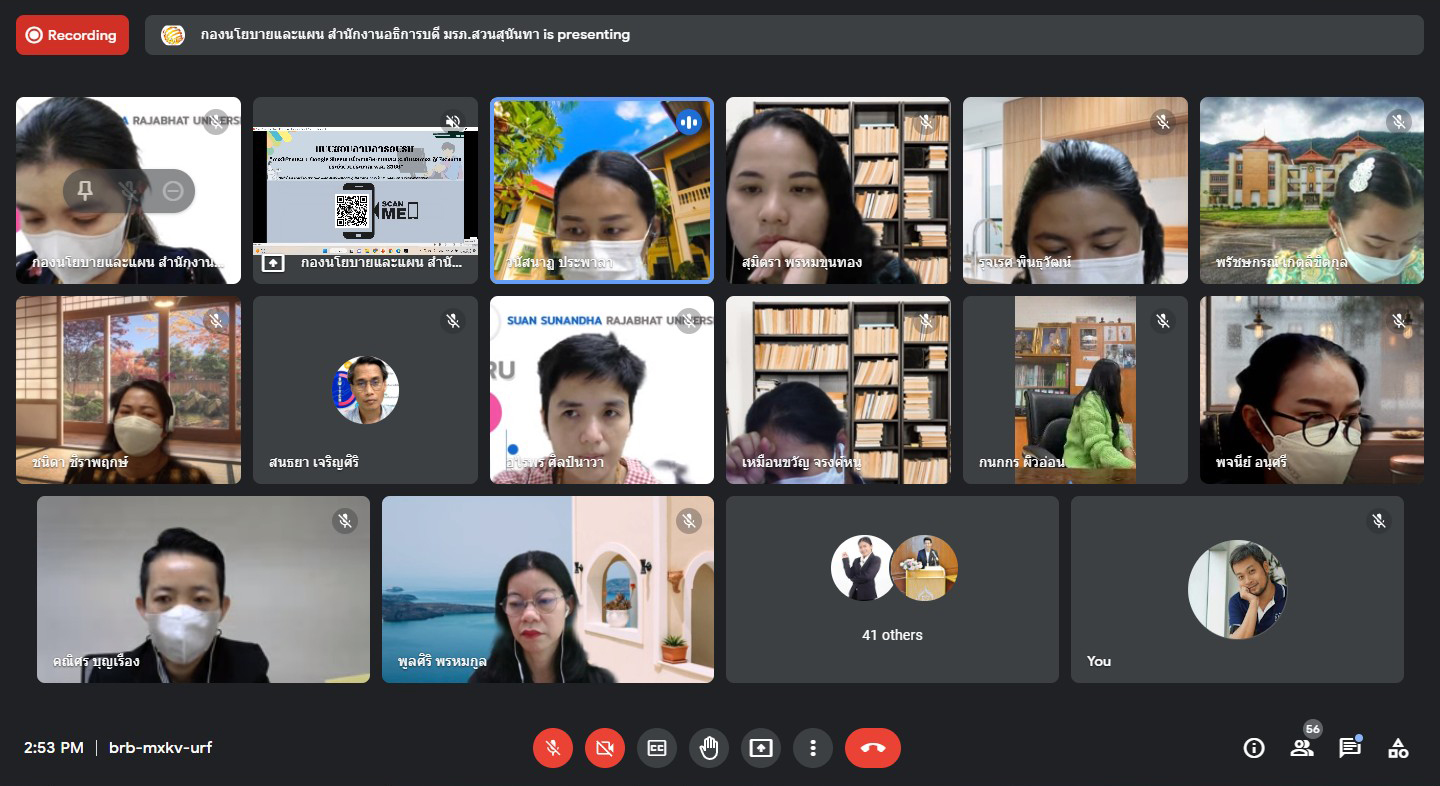Open more options three-dot menu
This screenshot has width=1440, height=786.
coord(813,748)
